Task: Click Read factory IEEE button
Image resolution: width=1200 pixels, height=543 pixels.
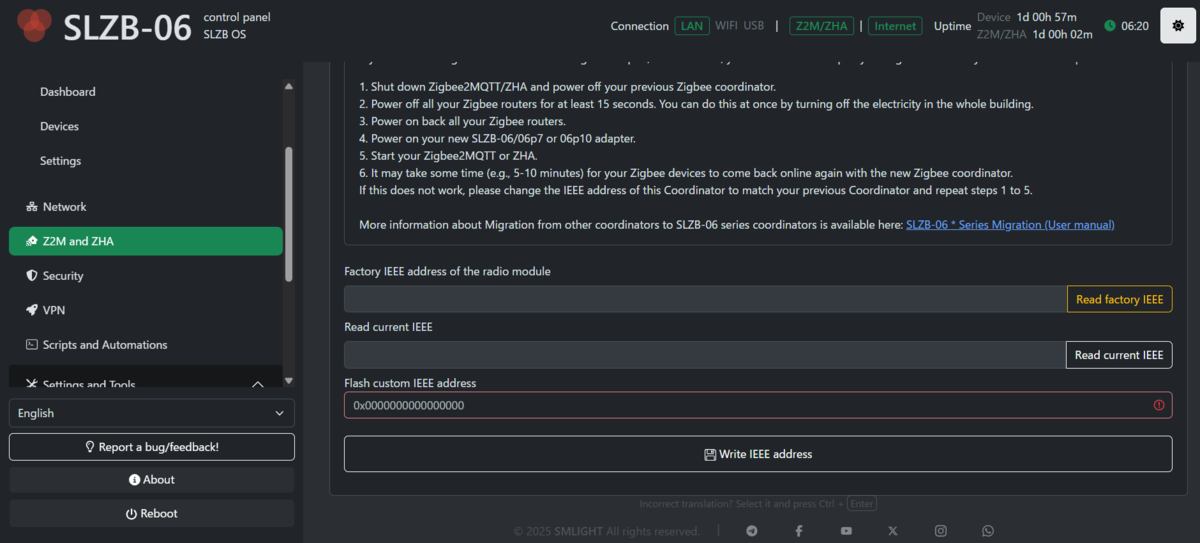Action: pyautogui.click(x=1120, y=299)
